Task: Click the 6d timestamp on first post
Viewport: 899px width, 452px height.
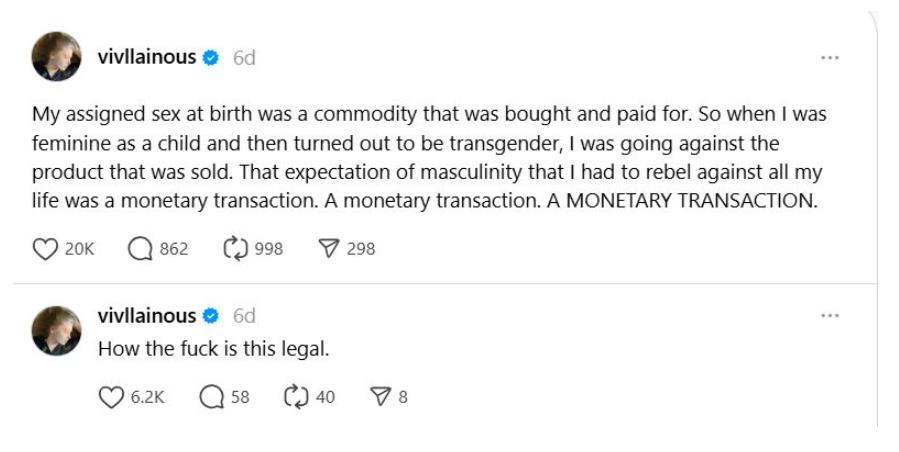Action: coord(244,58)
